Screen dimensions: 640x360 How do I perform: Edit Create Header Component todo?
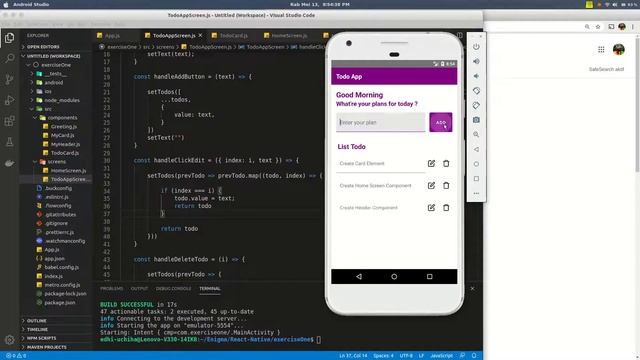click(x=431, y=207)
